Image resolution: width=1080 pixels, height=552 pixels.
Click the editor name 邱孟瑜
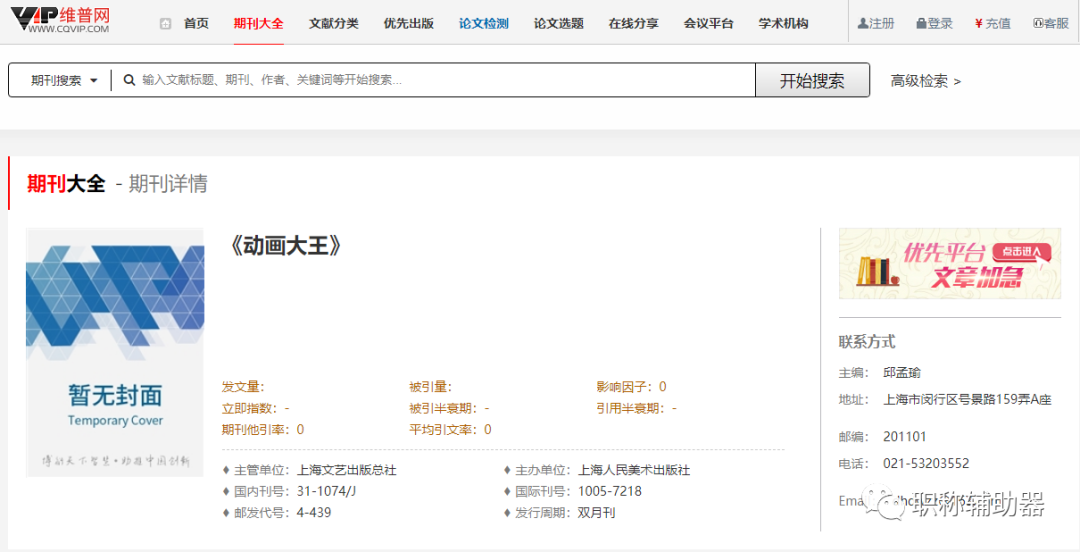[x=902, y=373]
